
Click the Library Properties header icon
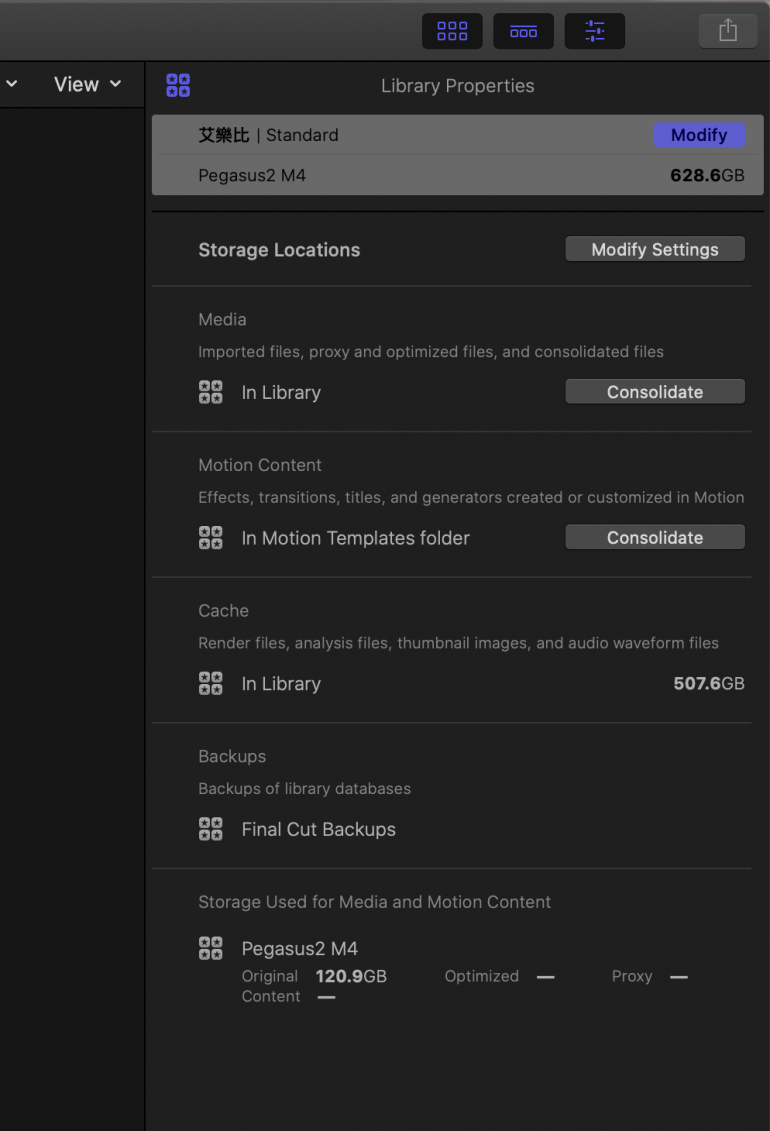point(178,86)
